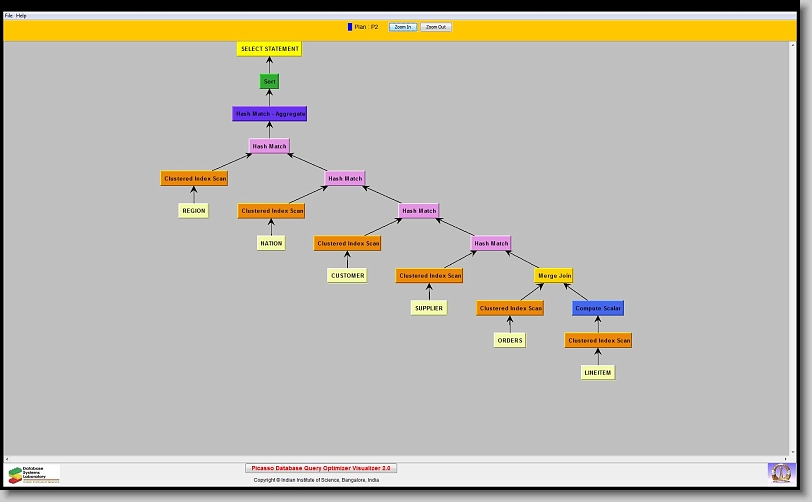
Task: Click the ORDERS table node
Action: tap(510, 340)
